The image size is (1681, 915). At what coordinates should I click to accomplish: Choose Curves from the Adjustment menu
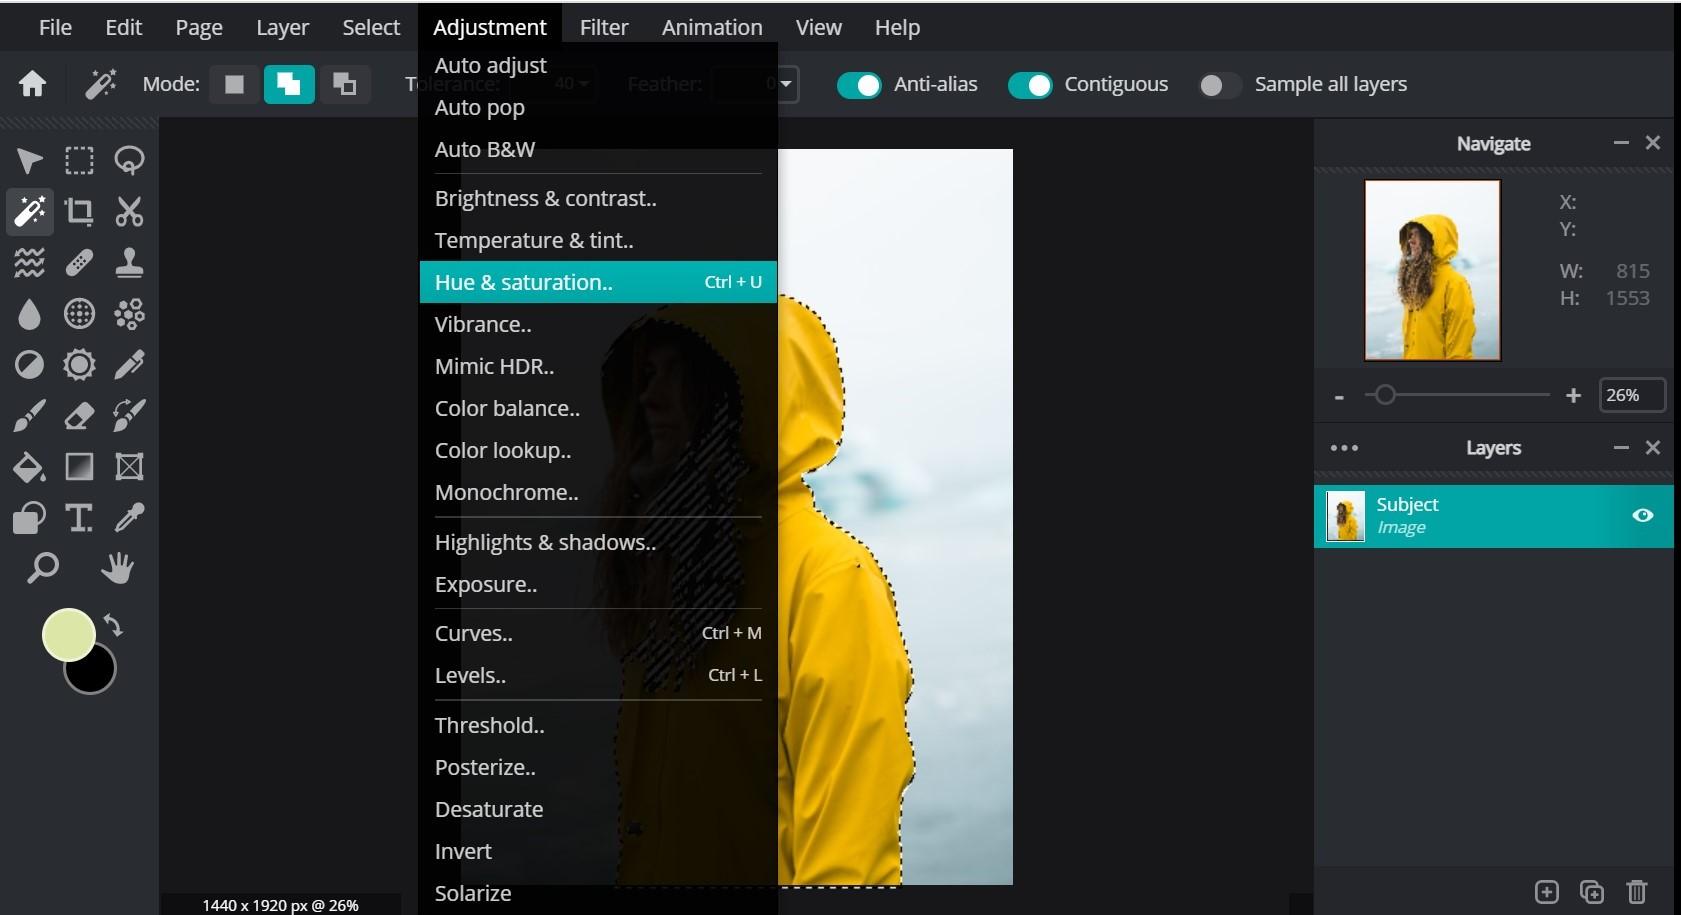(x=598, y=633)
